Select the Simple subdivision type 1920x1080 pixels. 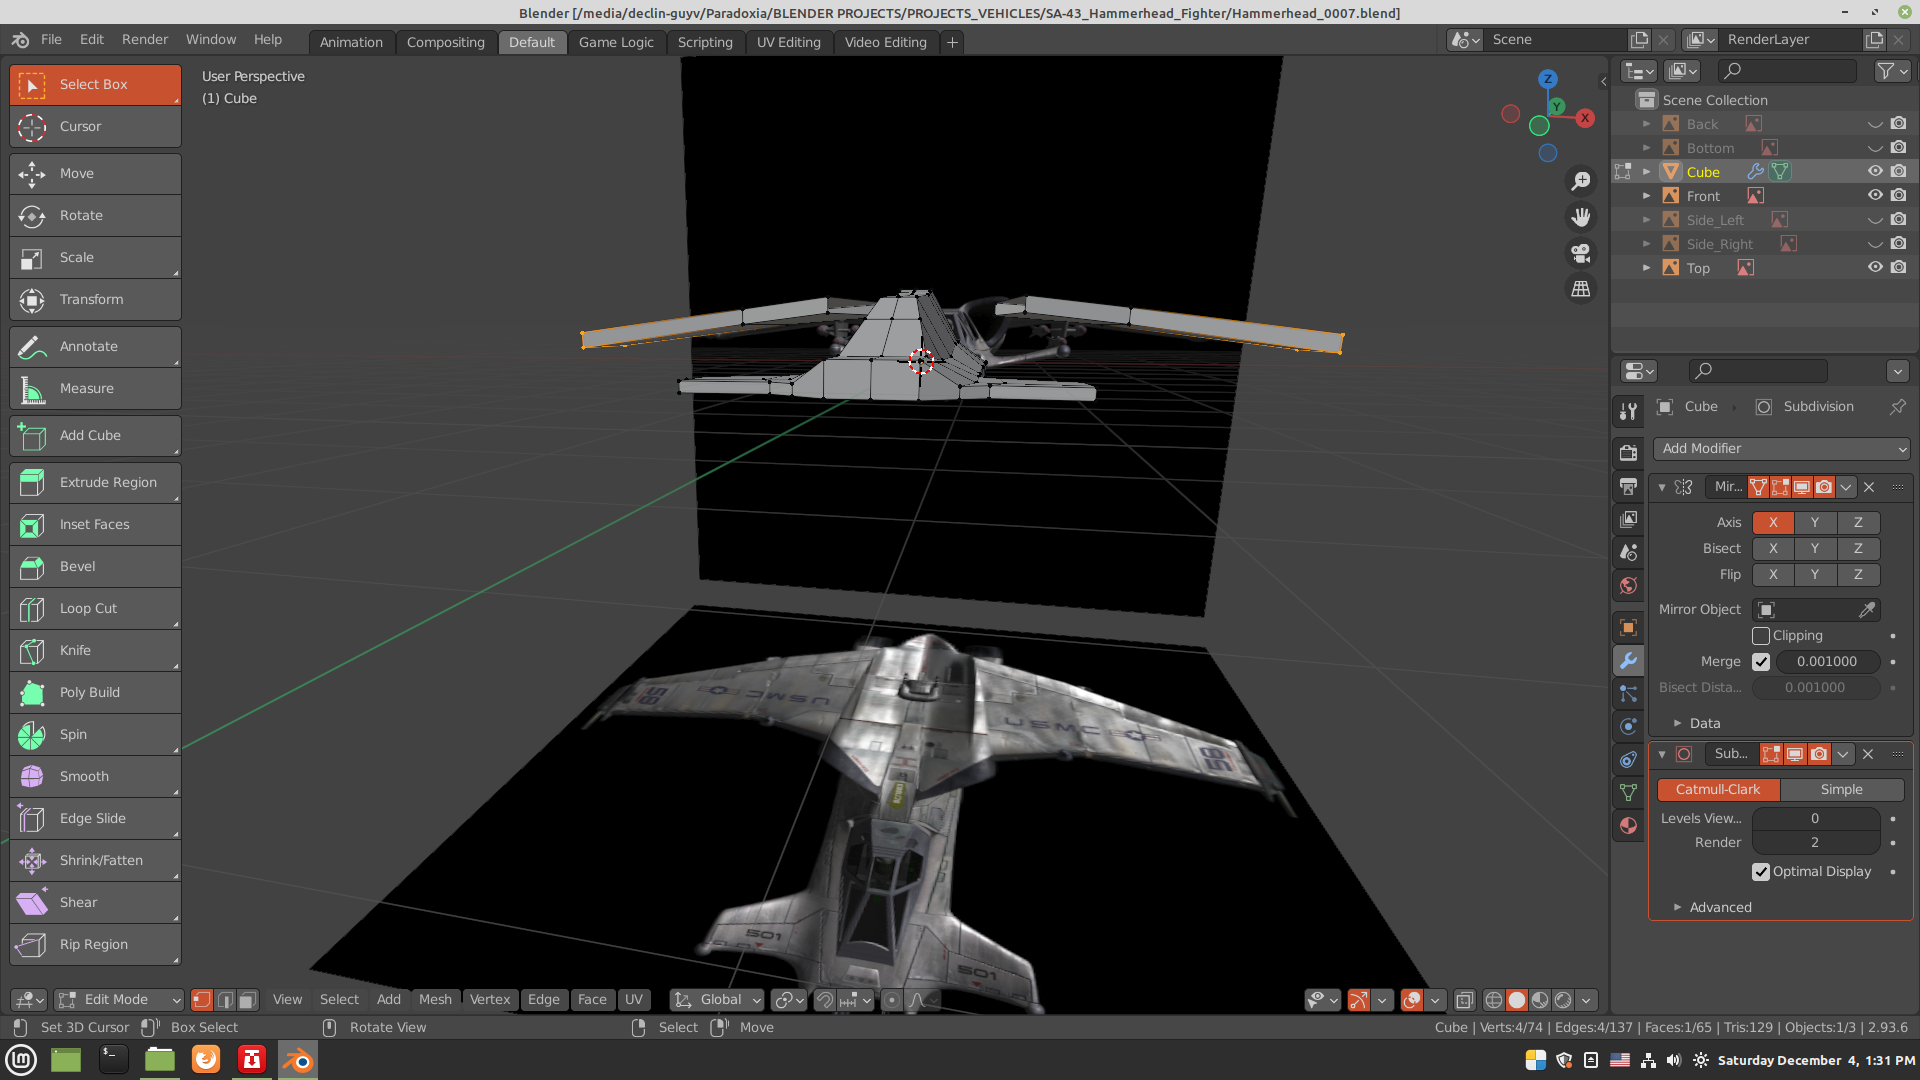point(1841,790)
